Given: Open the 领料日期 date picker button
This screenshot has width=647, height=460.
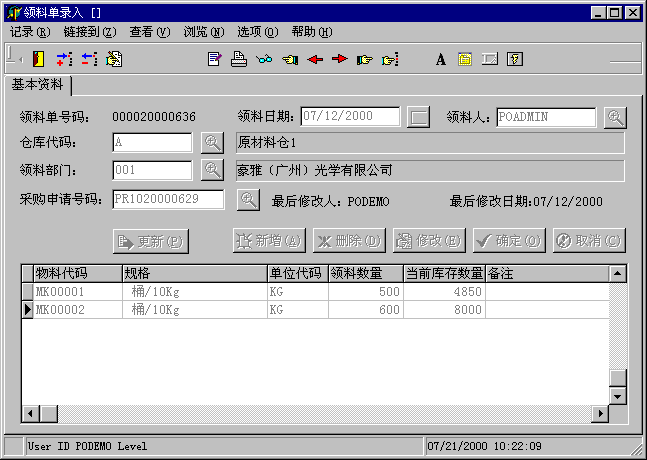Looking at the screenshot, I should point(419,117).
